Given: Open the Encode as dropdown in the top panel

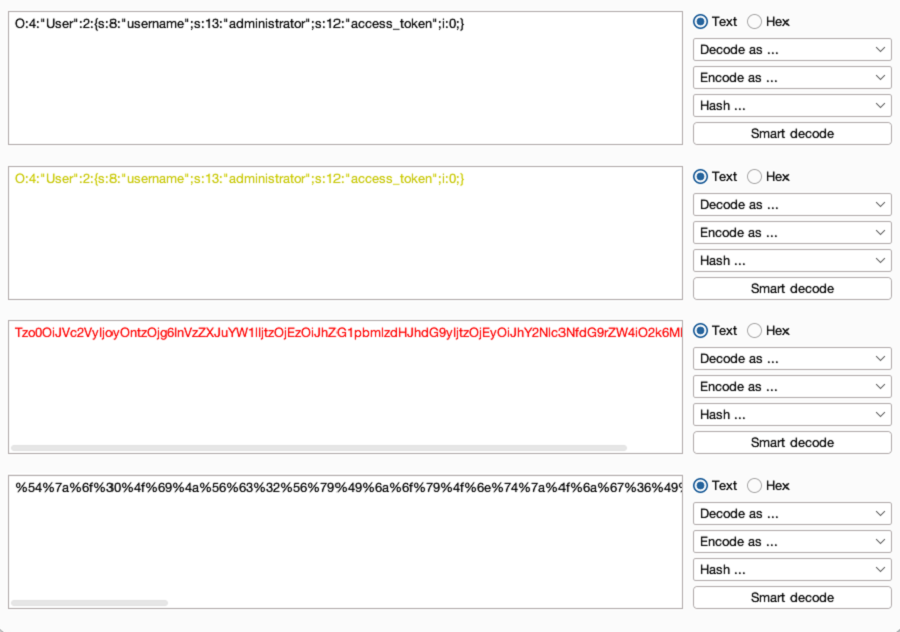Looking at the screenshot, I should pos(791,77).
